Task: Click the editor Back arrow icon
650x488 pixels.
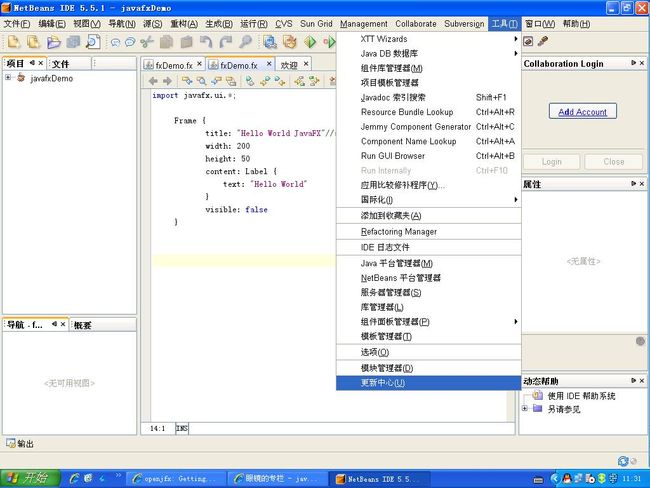Action: 153,81
